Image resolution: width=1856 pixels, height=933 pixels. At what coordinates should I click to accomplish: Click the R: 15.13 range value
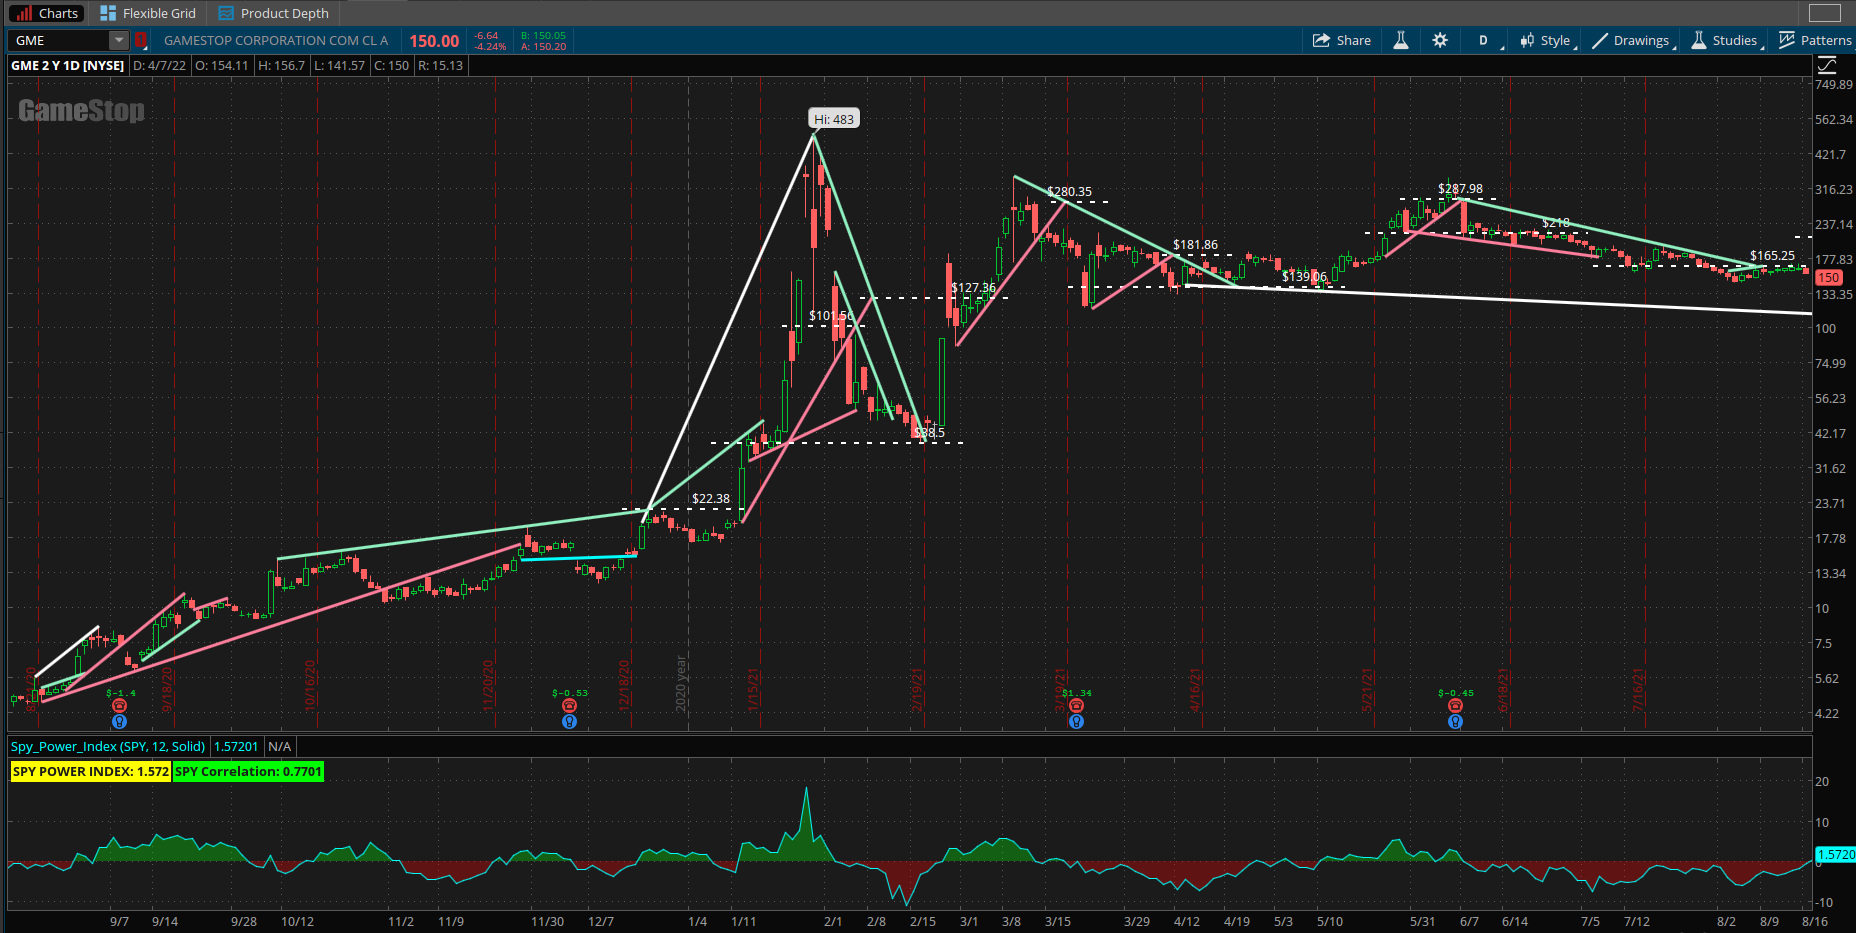point(441,65)
